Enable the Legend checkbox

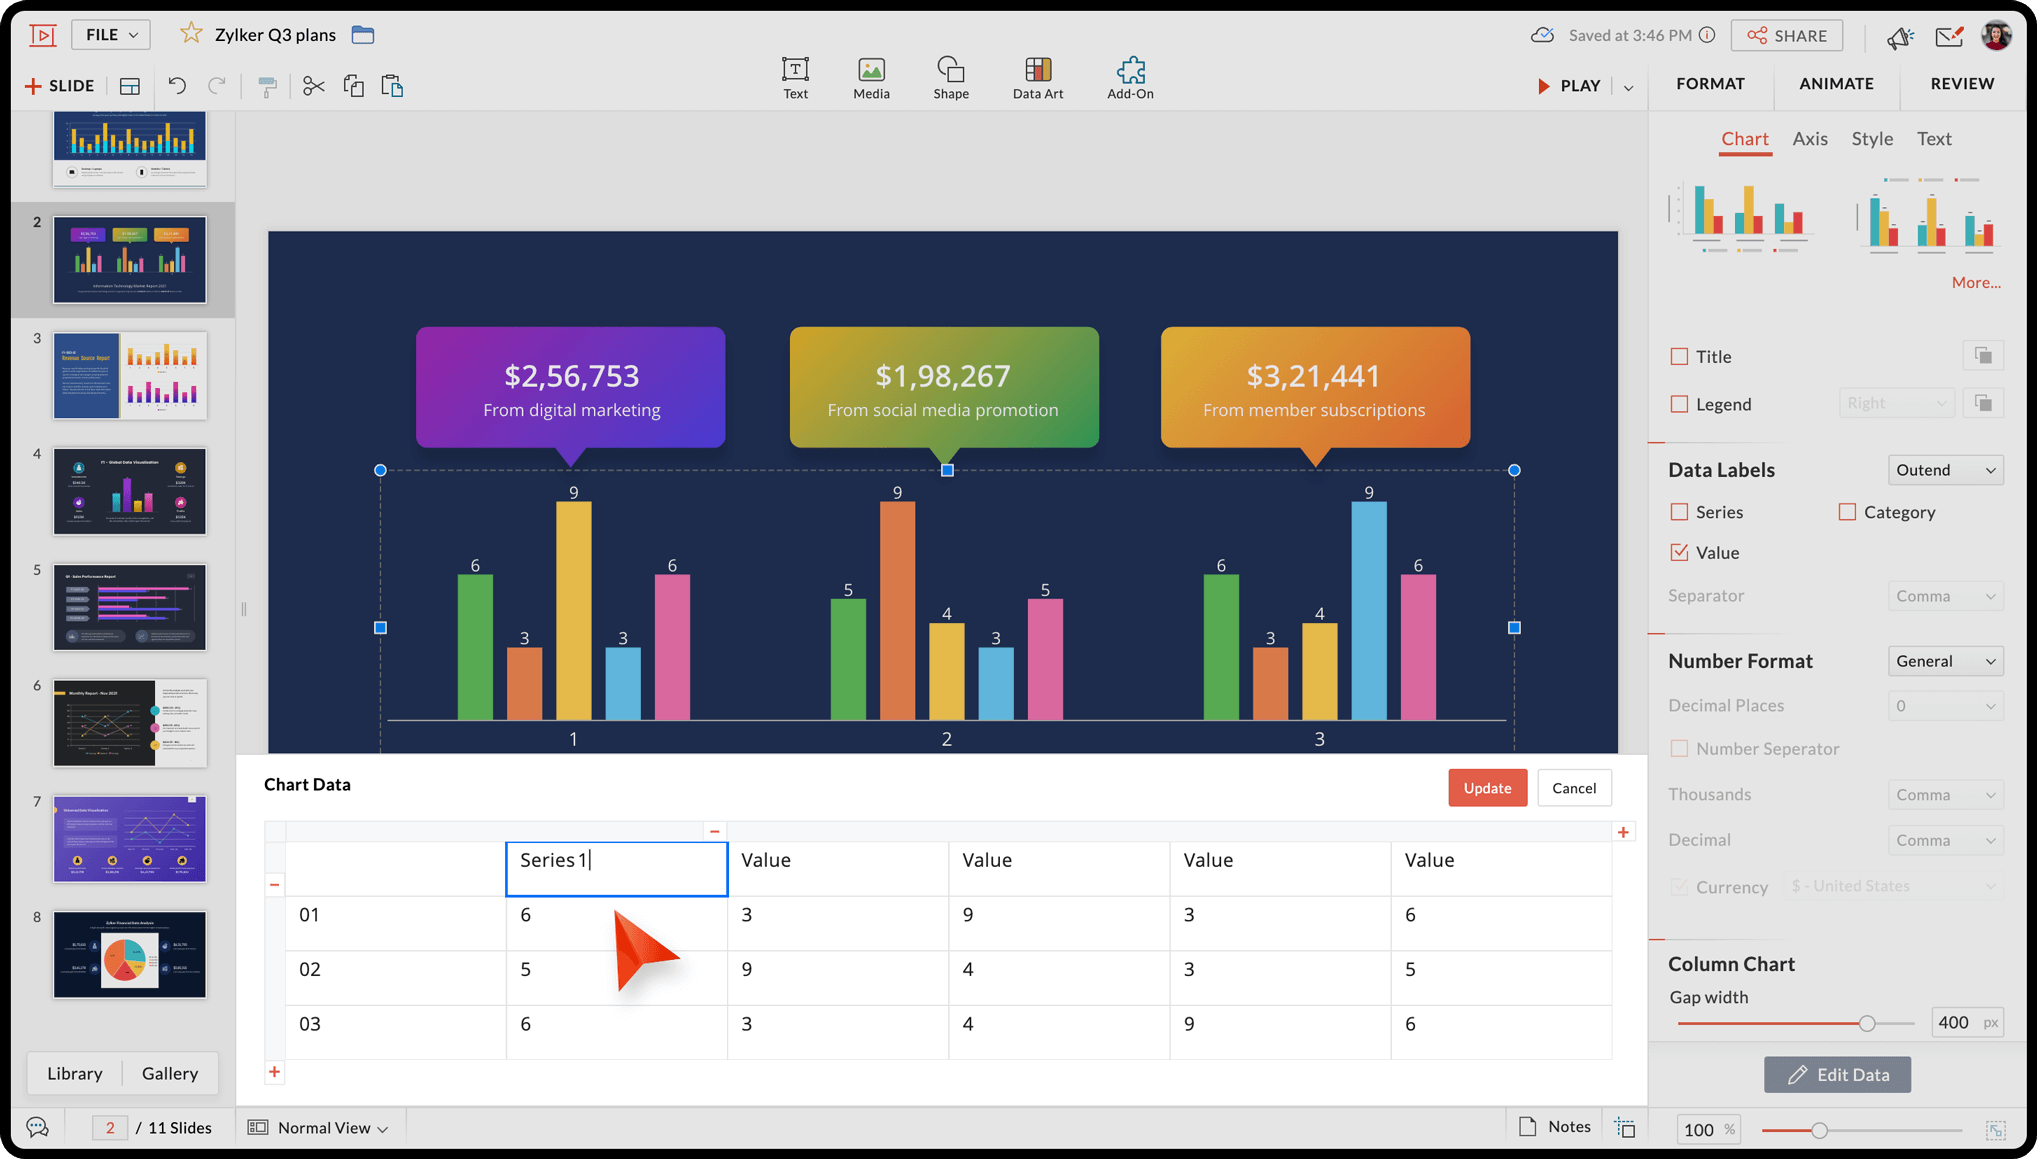pos(1679,404)
